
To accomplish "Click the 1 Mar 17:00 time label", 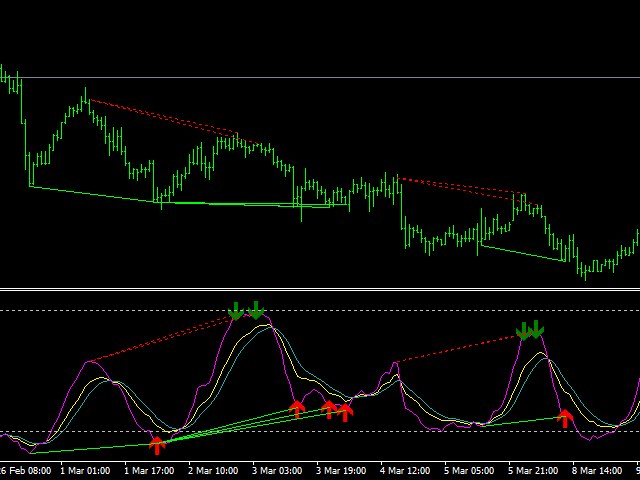I will tap(150, 470).
